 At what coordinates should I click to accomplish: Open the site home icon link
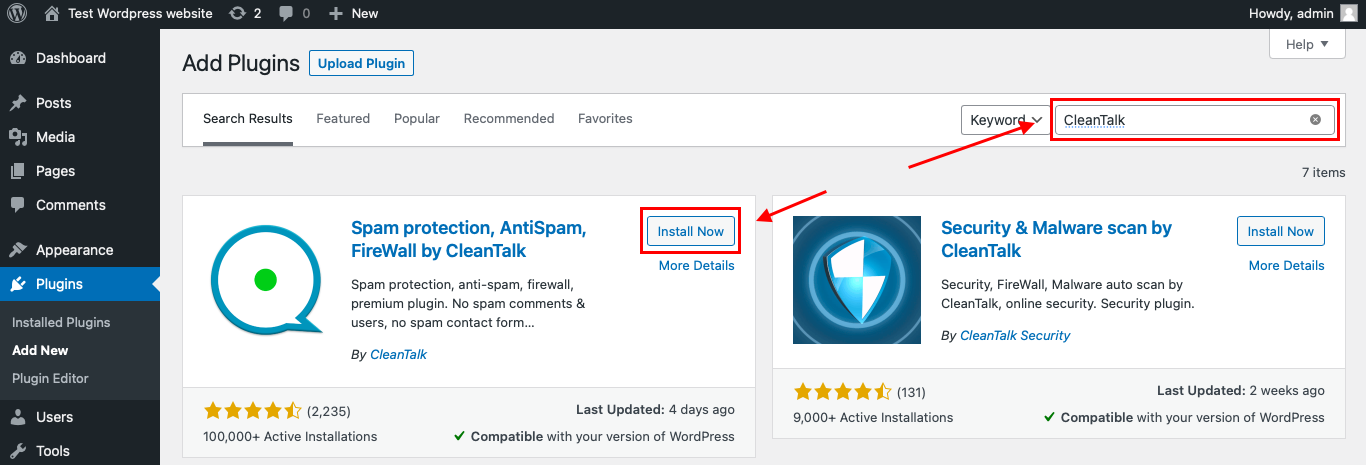click(x=52, y=13)
